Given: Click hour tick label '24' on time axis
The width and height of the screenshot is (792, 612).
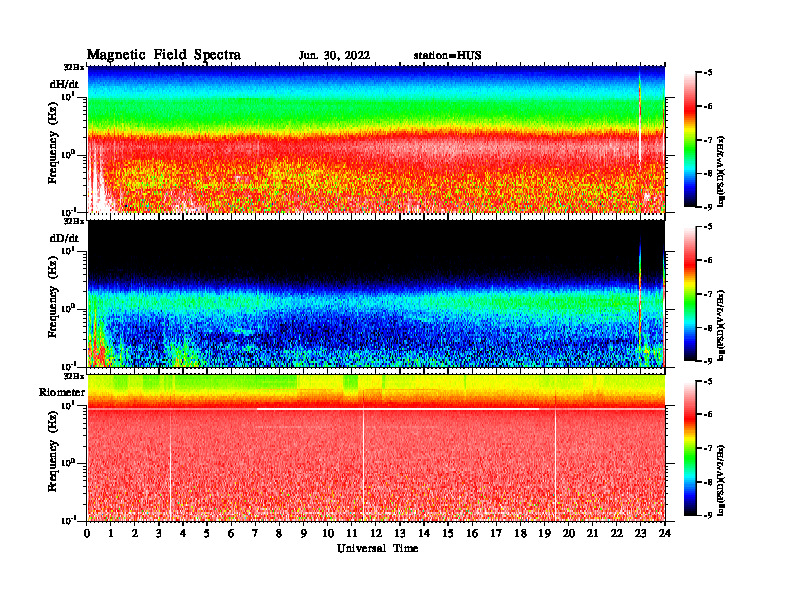Looking at the screenshot, I should click(x=665, y=533).
